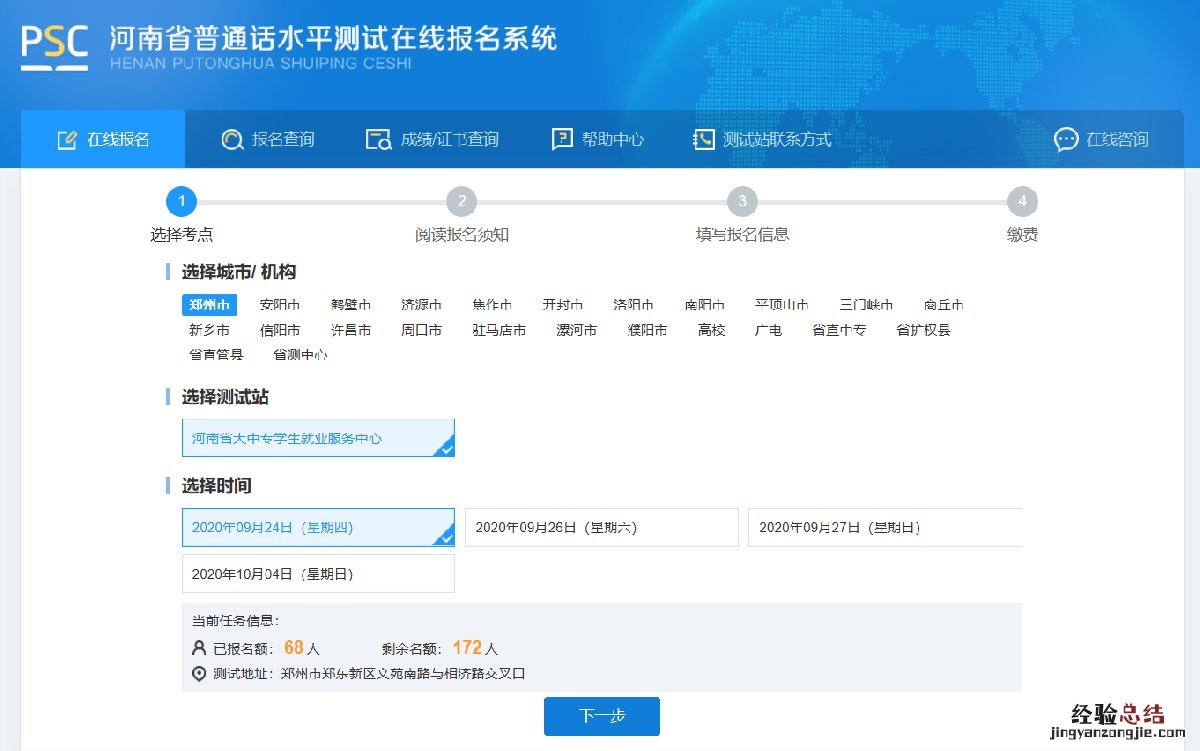Click the 成绩/证书查询 search icon
Screen dimensions: 1200x751
378,140
